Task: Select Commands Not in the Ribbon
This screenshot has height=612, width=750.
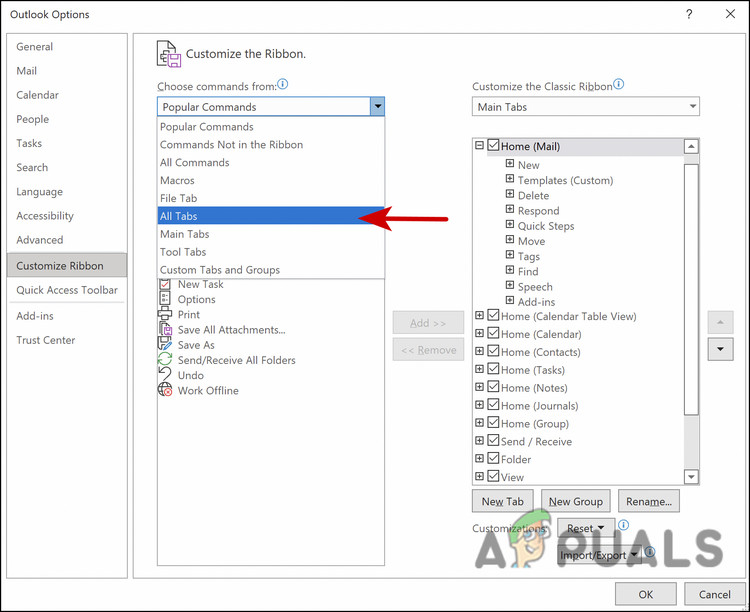Action: coord(271,145)
